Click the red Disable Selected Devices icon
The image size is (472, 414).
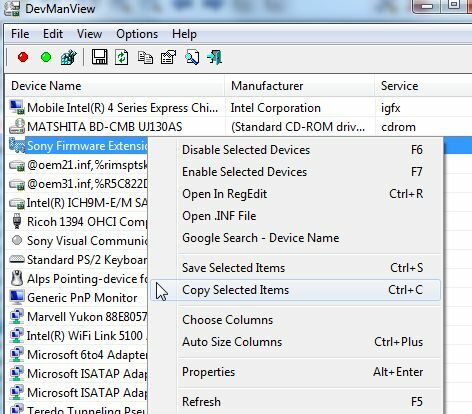point(23,57)
